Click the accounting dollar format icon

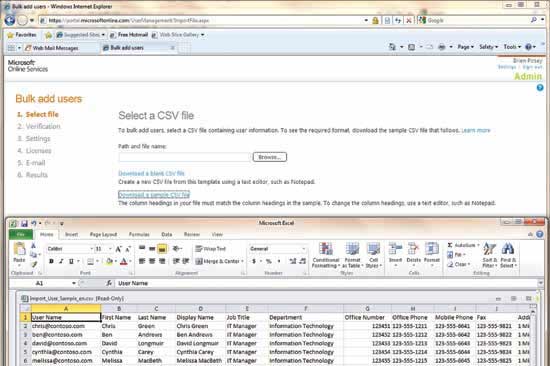point(254,261)
